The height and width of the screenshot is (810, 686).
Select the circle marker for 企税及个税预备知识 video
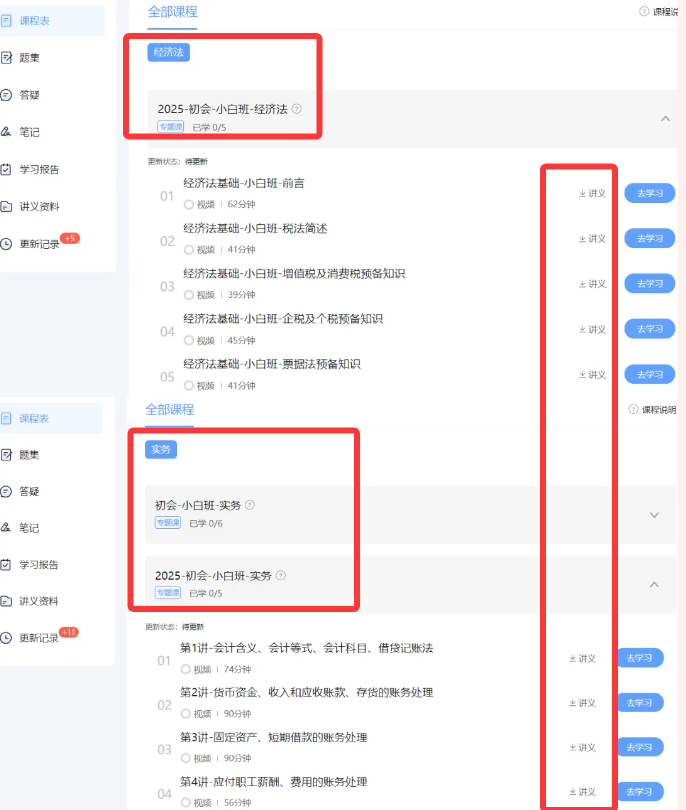pyautogui.click(x=187, y=340)
